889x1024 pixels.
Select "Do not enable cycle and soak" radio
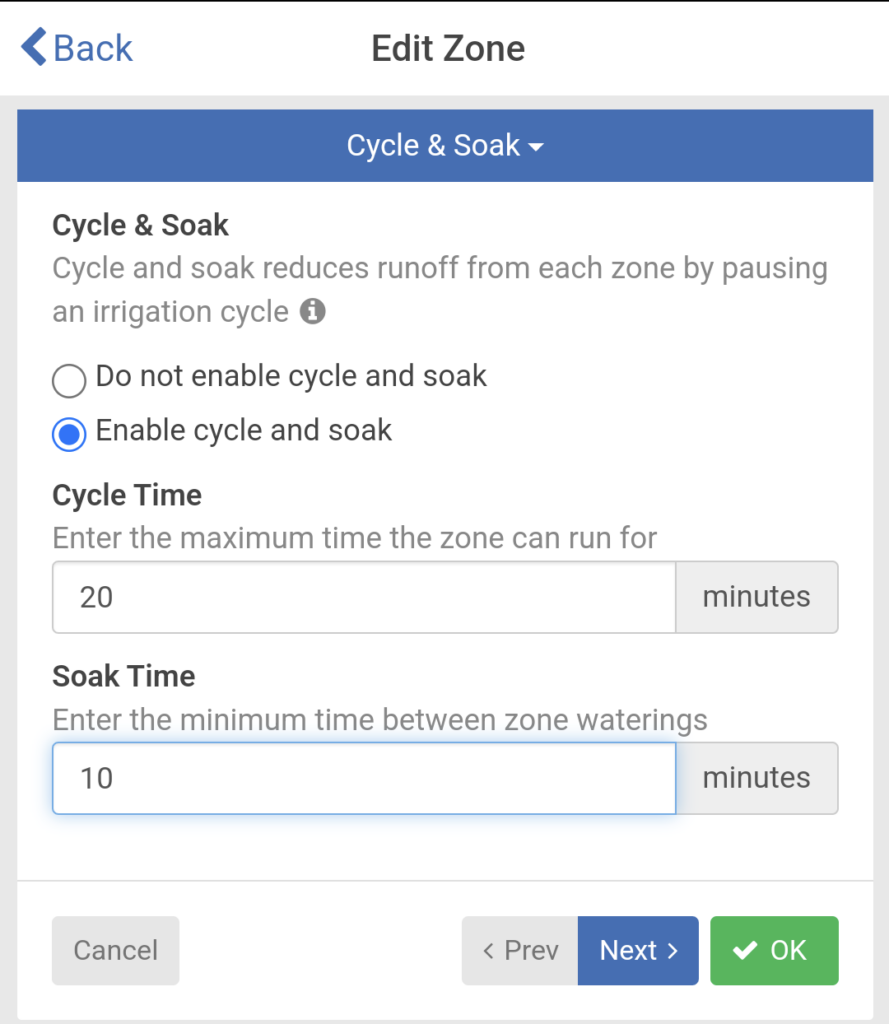(x=69, y=380)
